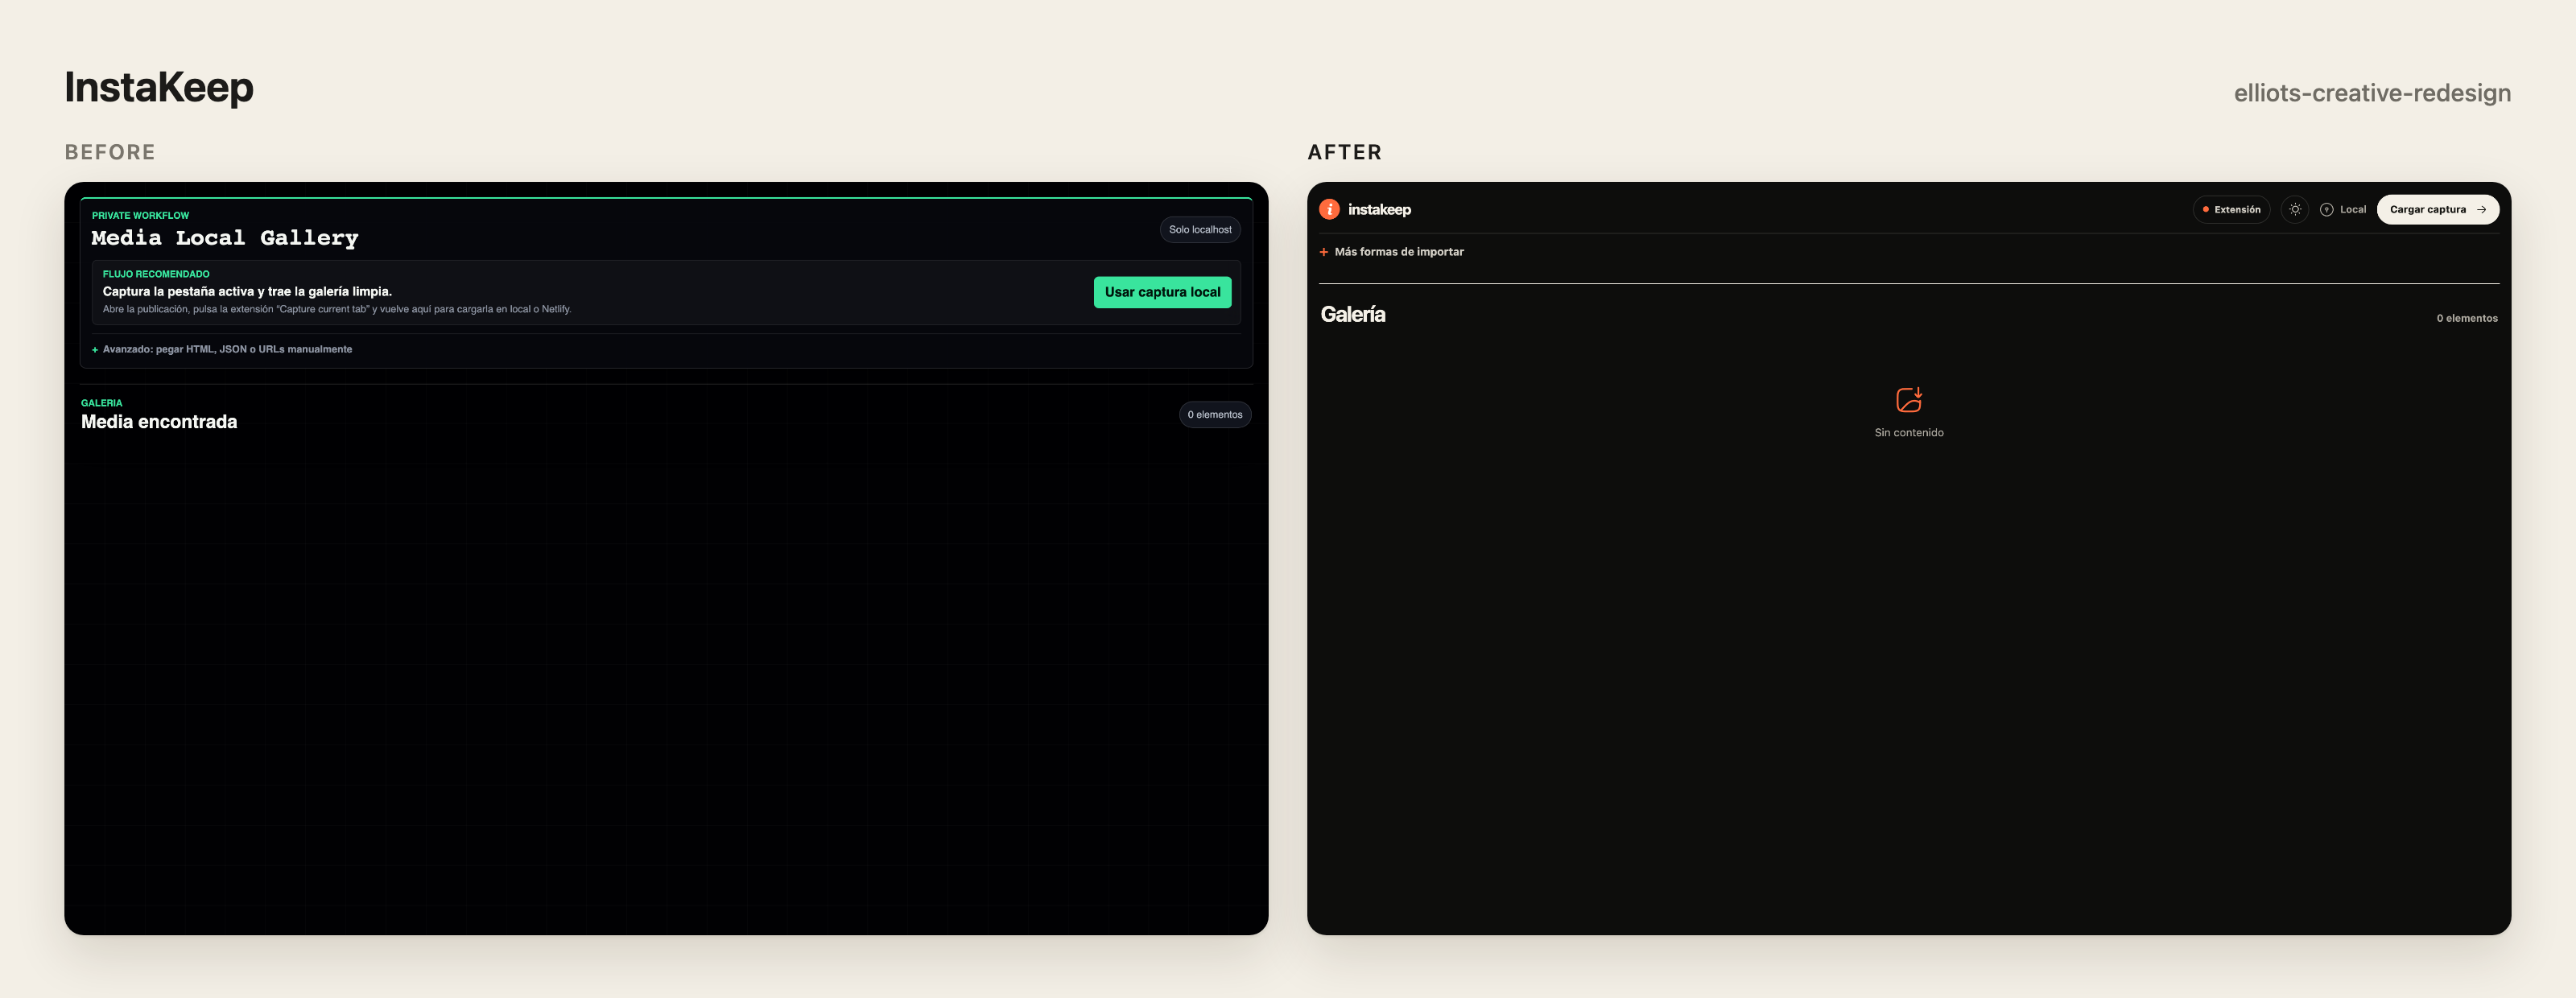Image resolution: width=2576 pixels, height=998 pixels.
Task: Click 'Captura la pestaña activa' instruction text
Action: 247,292
